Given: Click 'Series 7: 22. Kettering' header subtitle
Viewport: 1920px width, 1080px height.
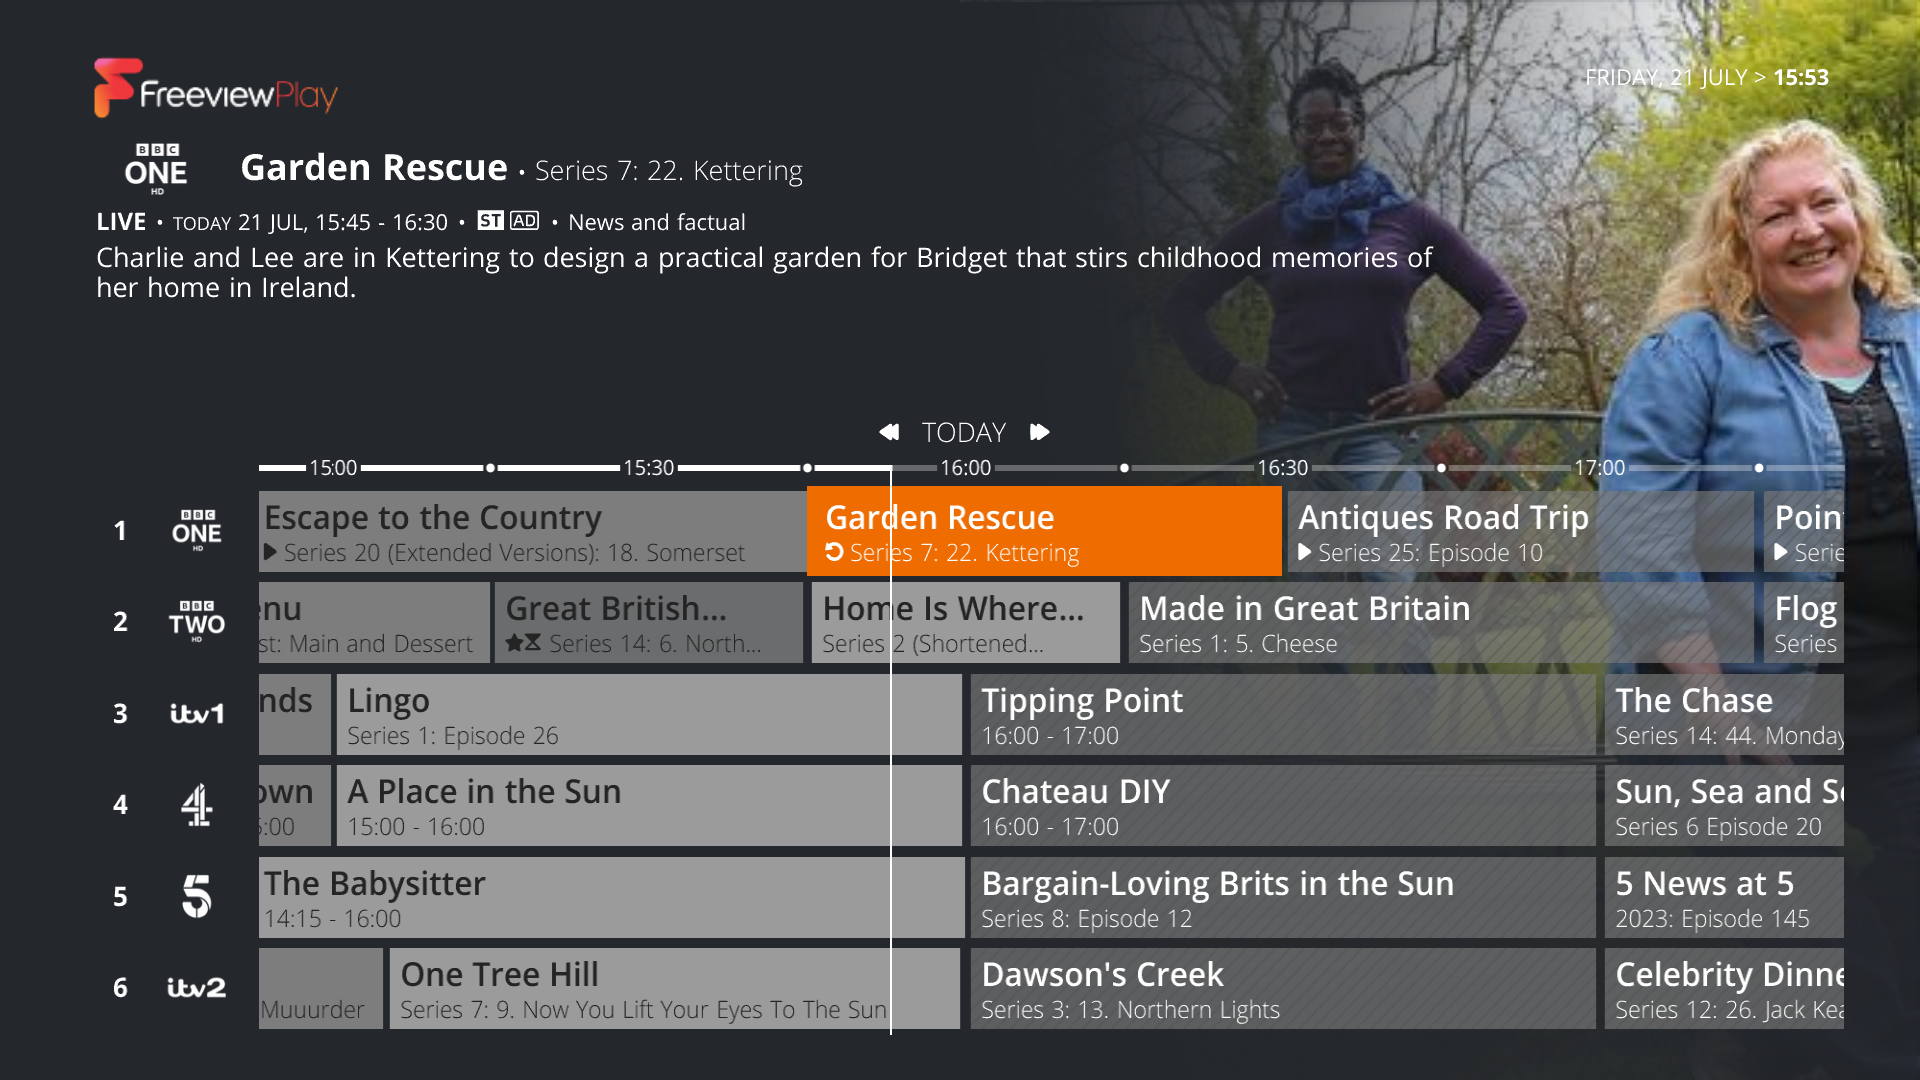Looking at the screenshot, I should coord(669,171).
